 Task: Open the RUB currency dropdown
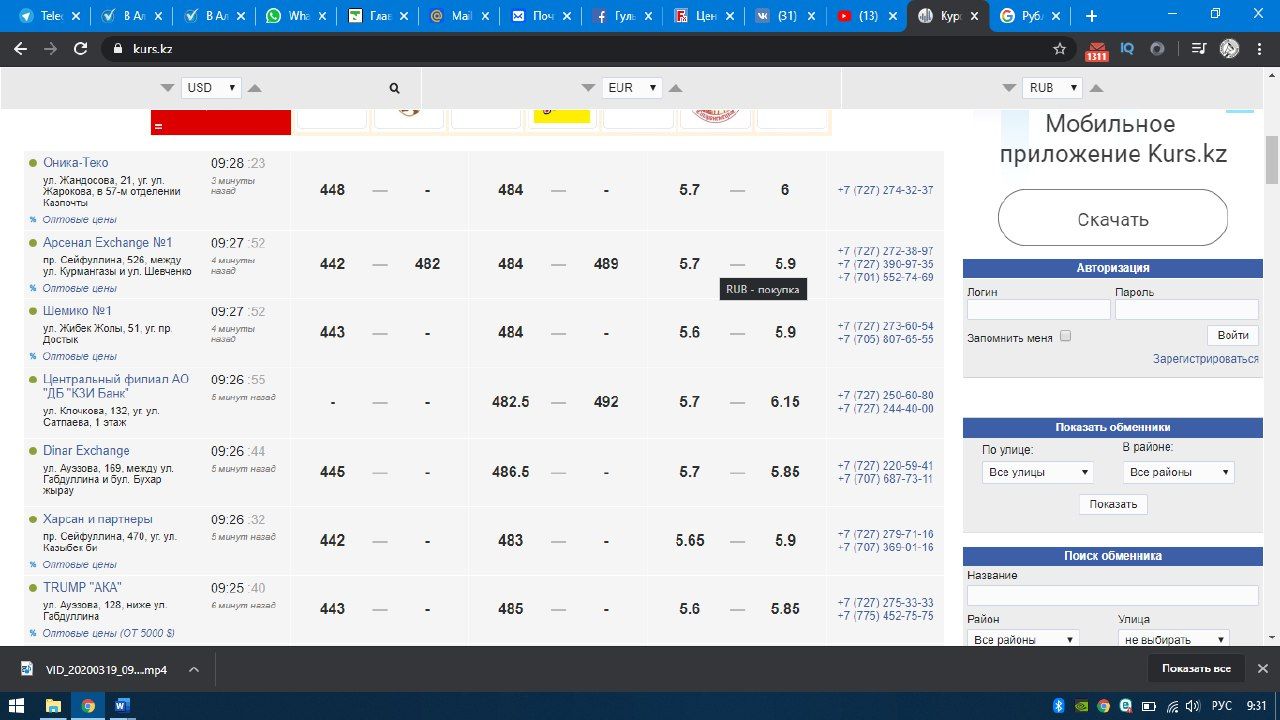[1052, 88]
